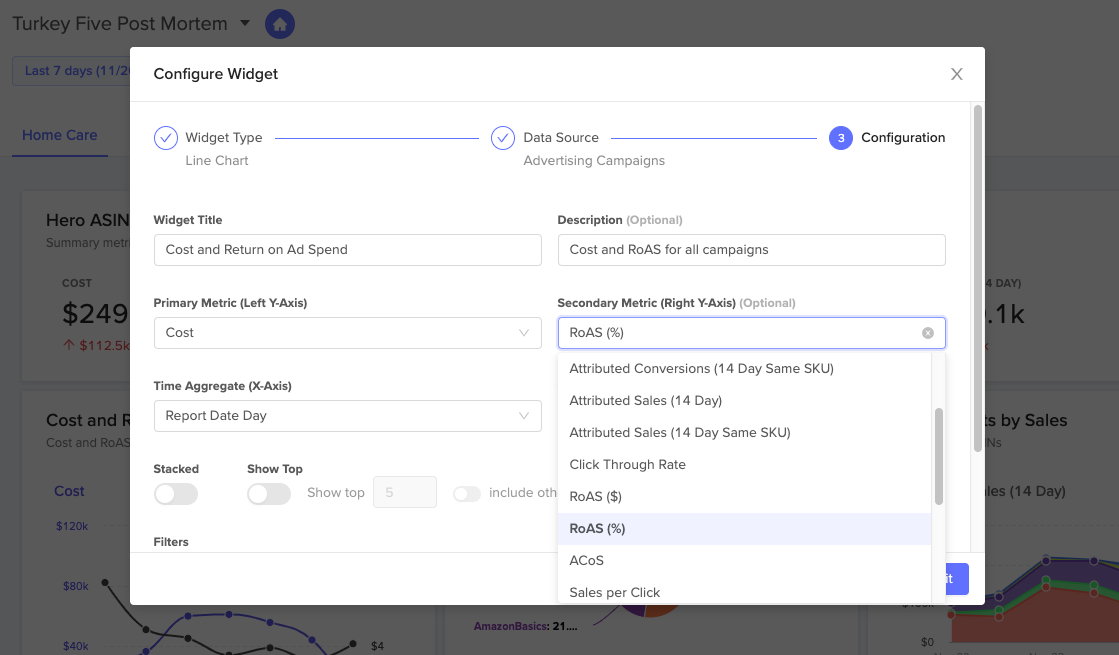Click the home icon beside the dashboard title
Viewport: 1119px width, 655px height.
coord(279,22)
